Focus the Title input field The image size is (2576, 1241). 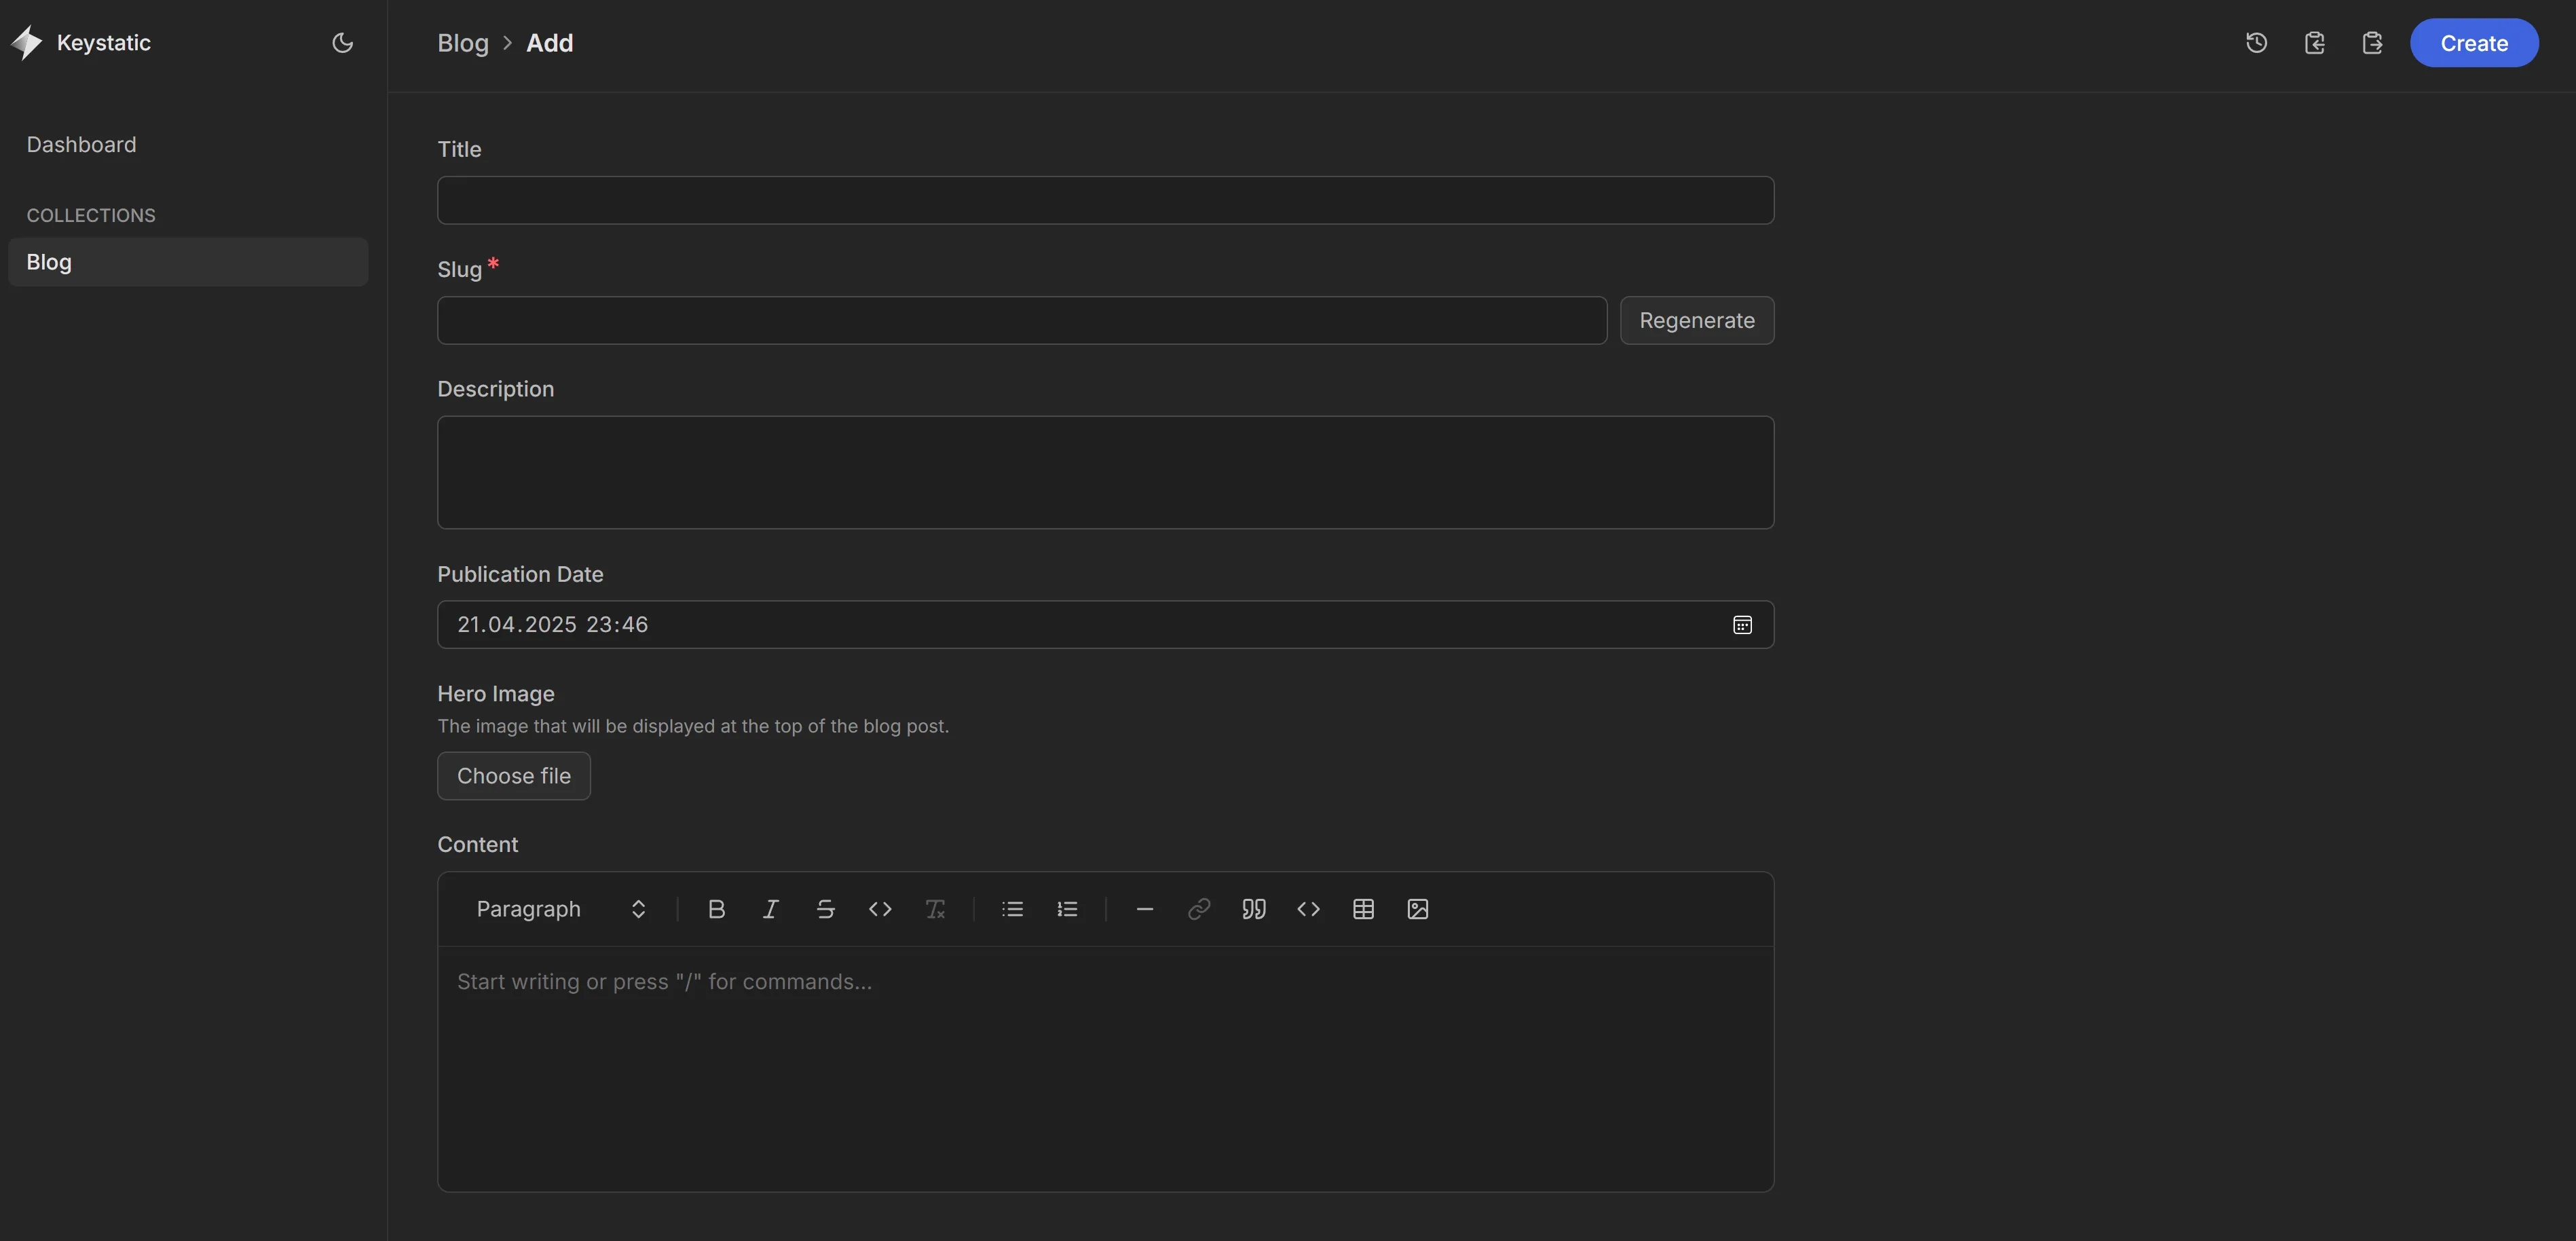[x=1105, y=200]
